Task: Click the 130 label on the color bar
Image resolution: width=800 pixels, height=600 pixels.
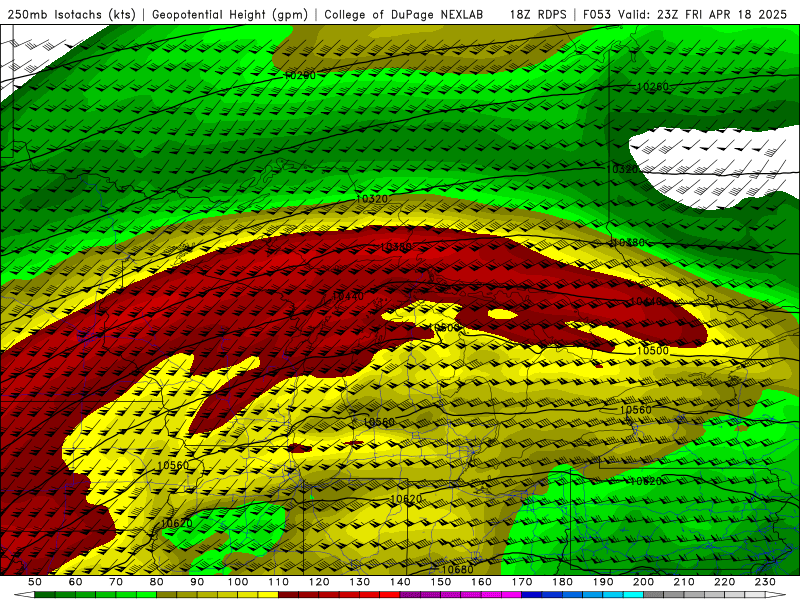Action: [360, 582]
